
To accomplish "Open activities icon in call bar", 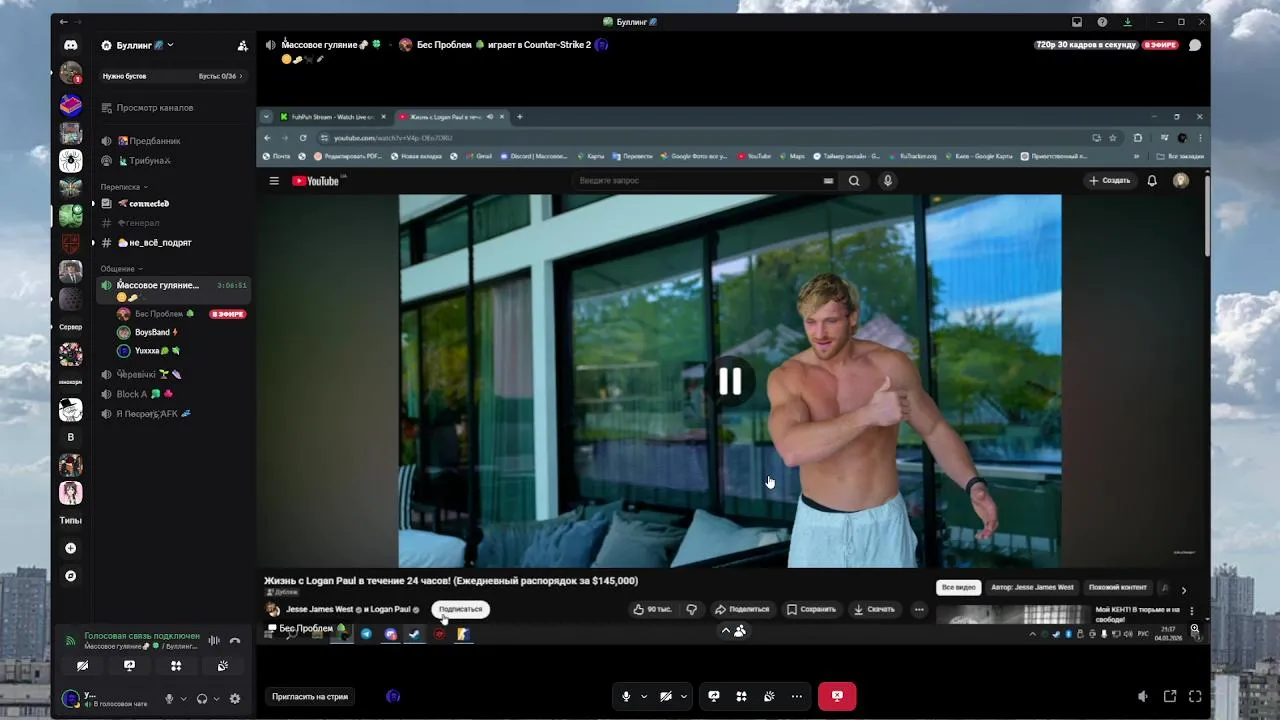I will 742,696.
